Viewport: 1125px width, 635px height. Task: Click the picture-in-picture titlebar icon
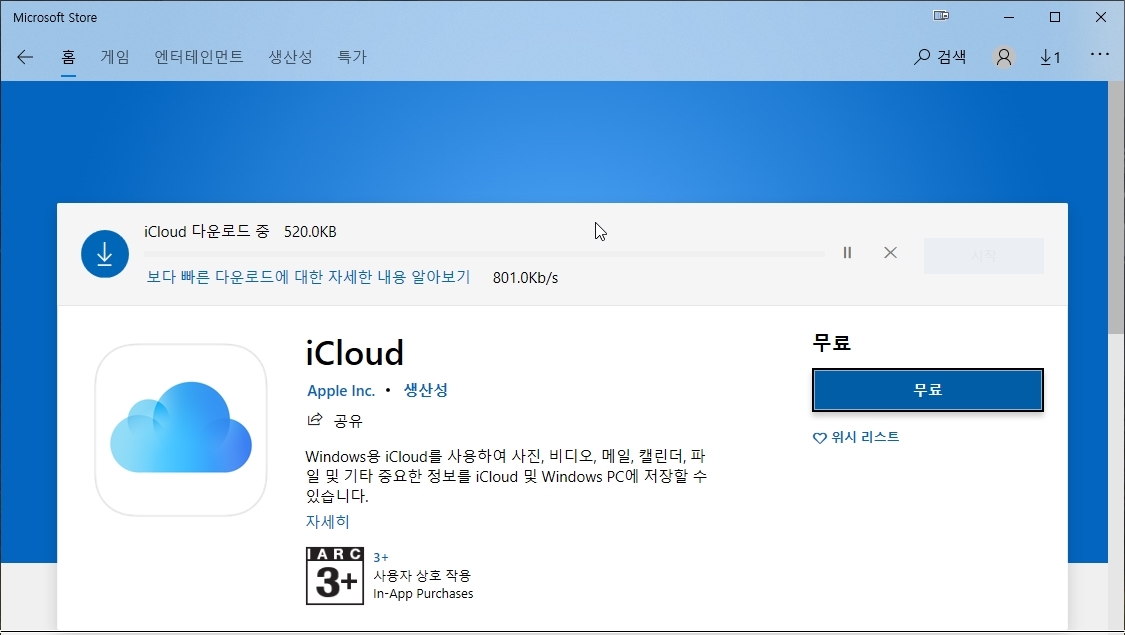(x=941, y=16)
